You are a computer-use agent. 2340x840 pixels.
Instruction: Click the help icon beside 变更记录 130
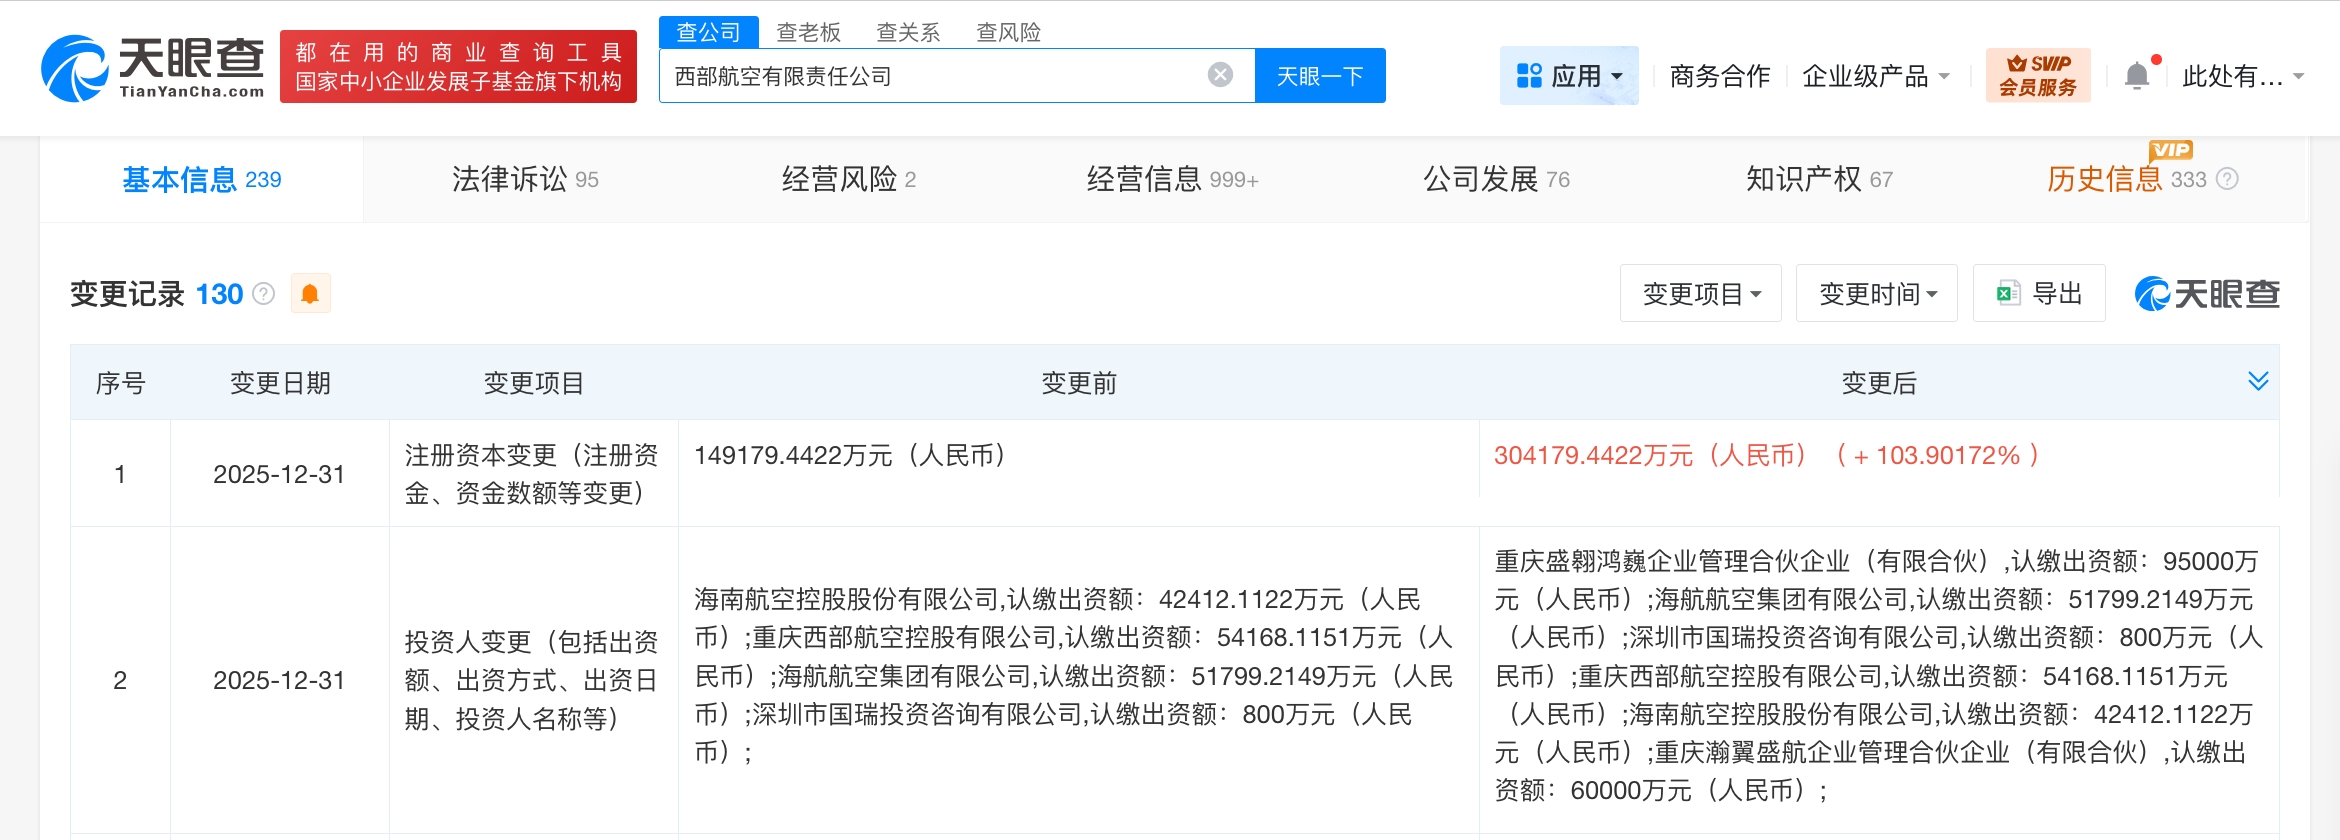pos(264,294)
